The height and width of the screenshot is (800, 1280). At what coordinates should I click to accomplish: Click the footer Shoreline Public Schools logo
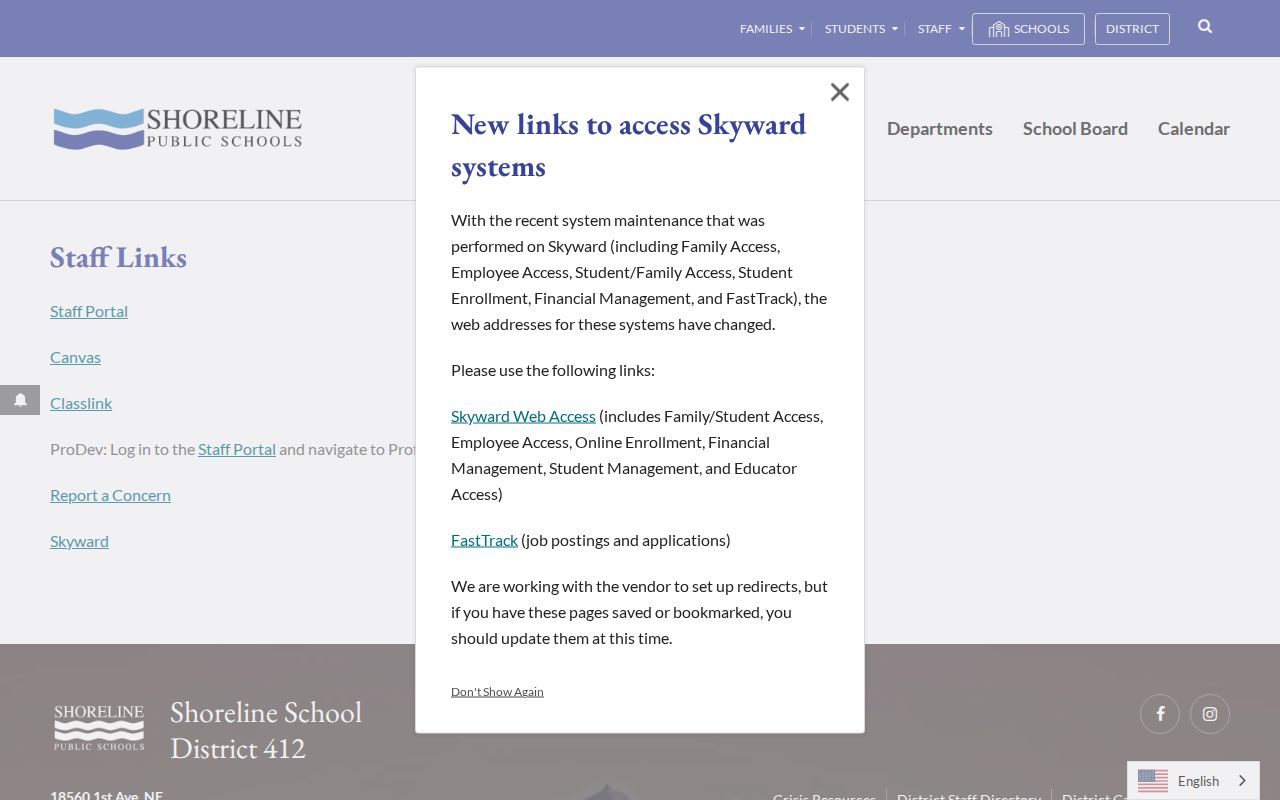(x=99, y=728)
